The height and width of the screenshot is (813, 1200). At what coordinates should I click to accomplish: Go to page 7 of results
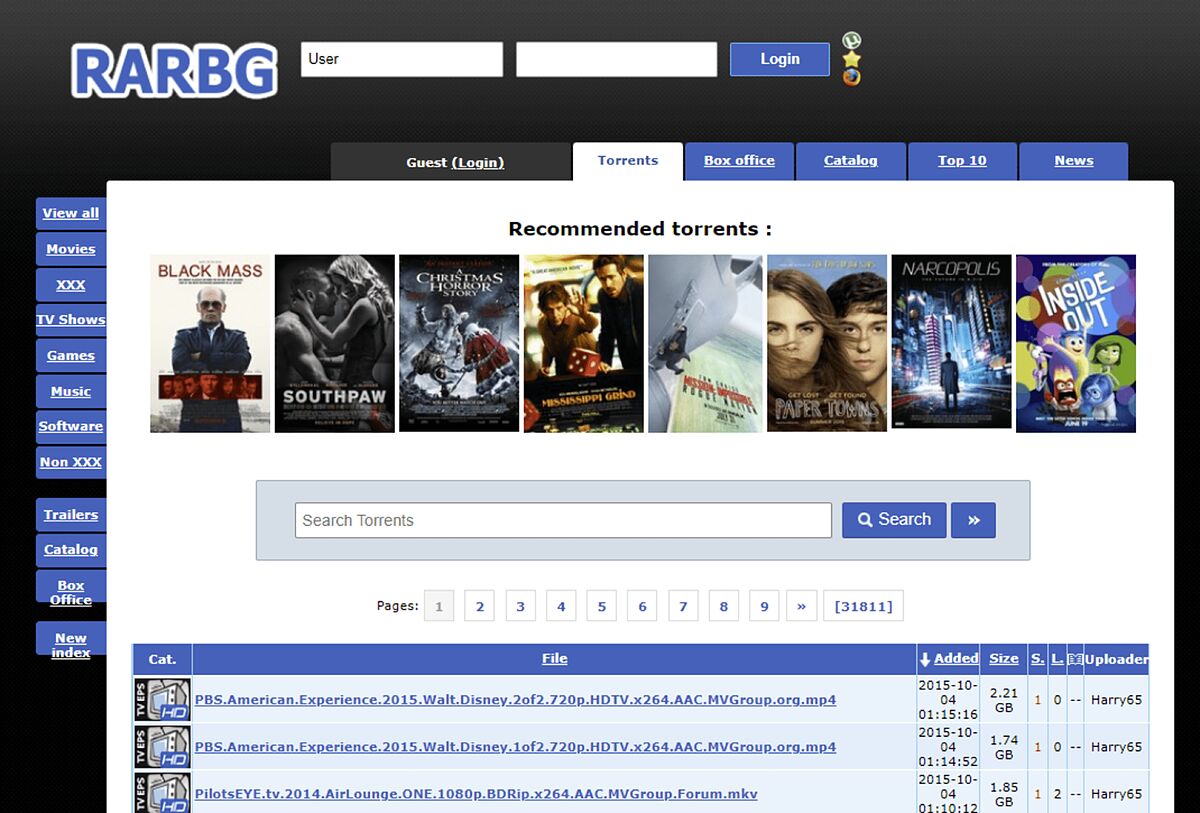tap(683, 606)
